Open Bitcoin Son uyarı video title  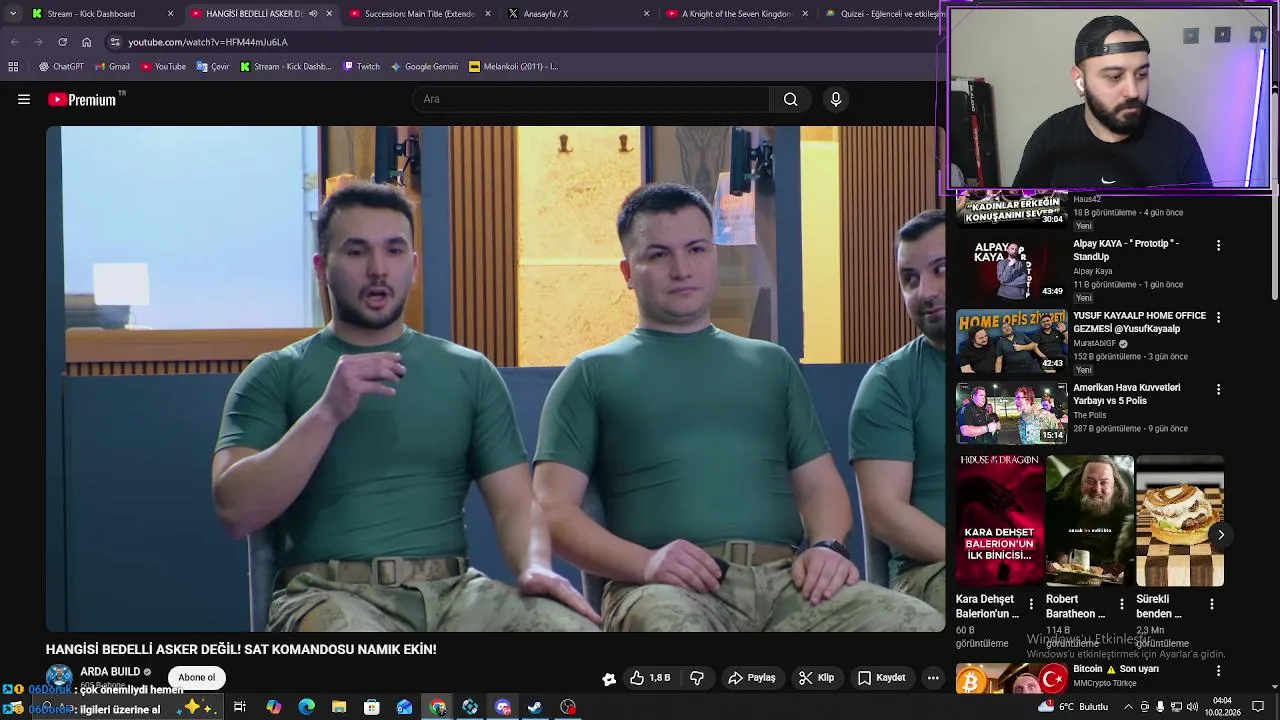pyautogui.click(x=1116, y=669)
